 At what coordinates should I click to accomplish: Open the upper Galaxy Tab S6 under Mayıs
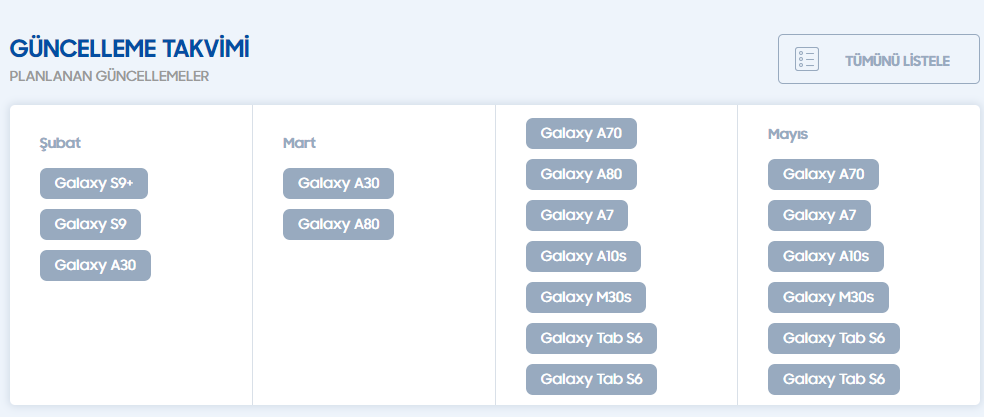(x=834, y=338)
